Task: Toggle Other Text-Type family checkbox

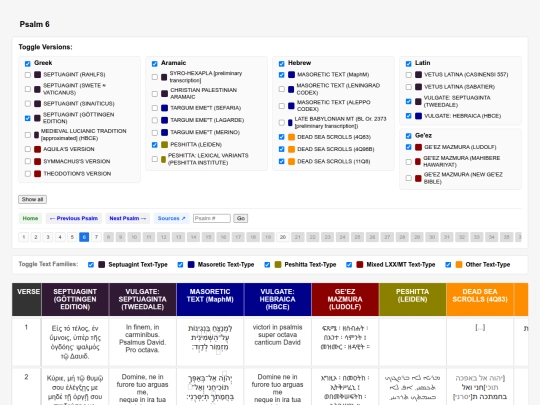Action: point(448,265)
